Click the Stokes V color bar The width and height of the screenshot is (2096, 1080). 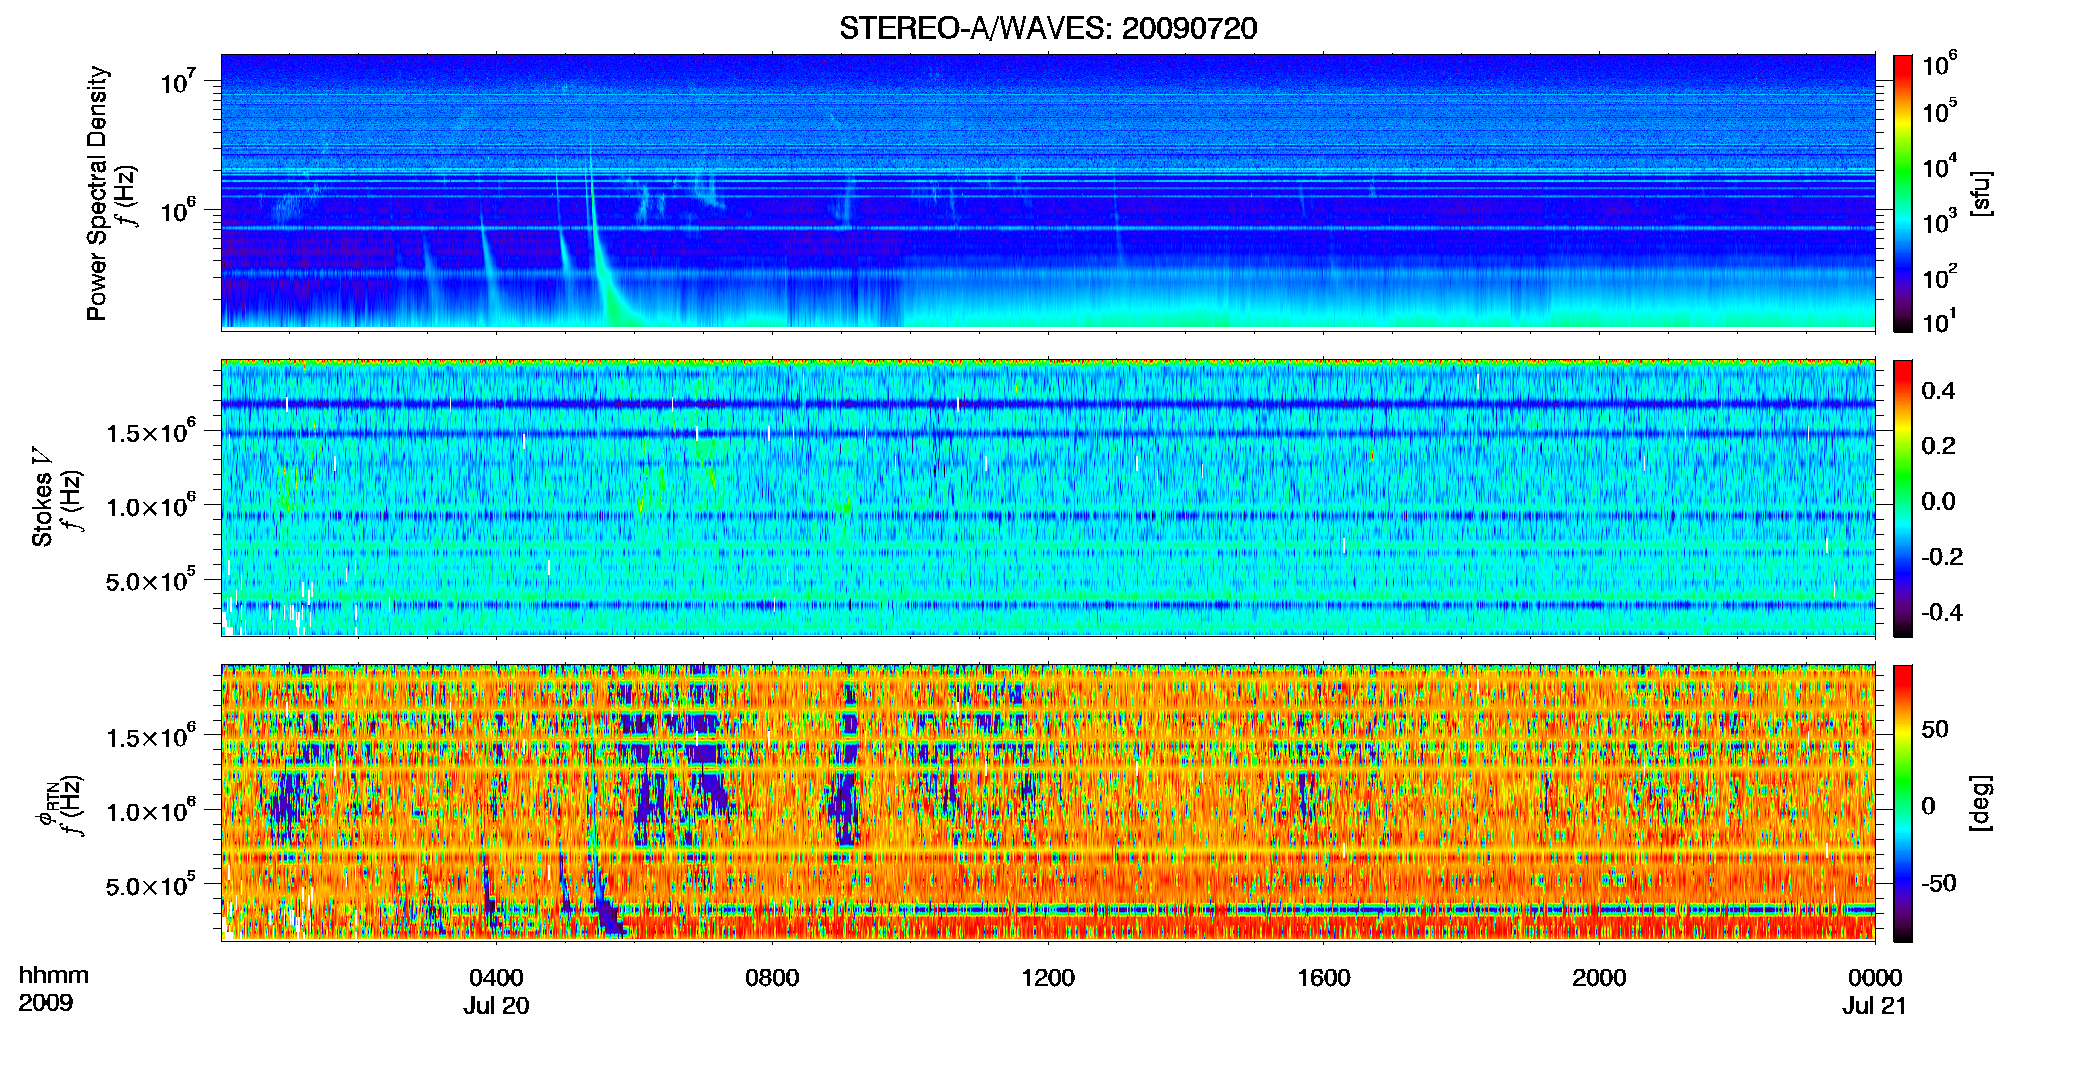point(1903,498)
